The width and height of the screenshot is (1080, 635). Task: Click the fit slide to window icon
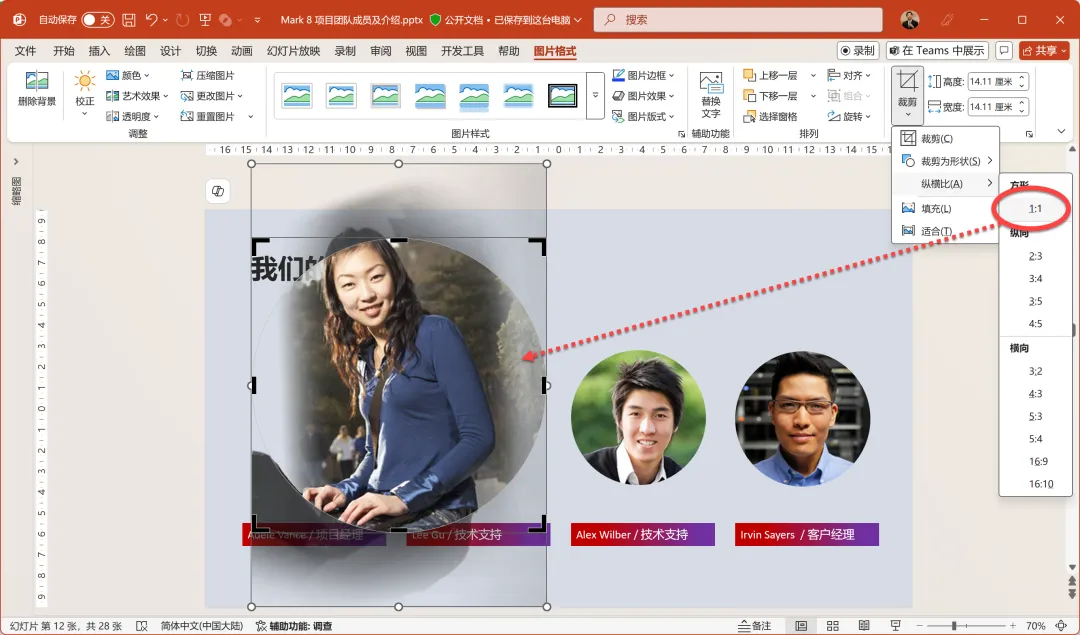pyautogui.click(x=1061, y=625)
